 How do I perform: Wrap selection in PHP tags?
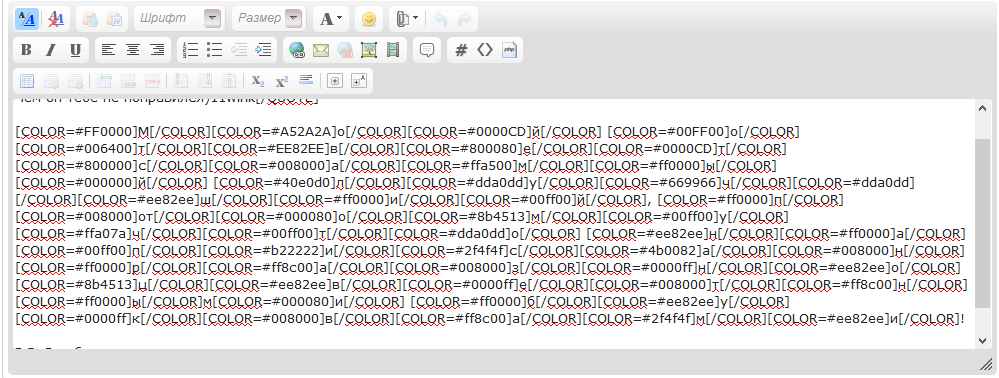click(x=509, y=50)
